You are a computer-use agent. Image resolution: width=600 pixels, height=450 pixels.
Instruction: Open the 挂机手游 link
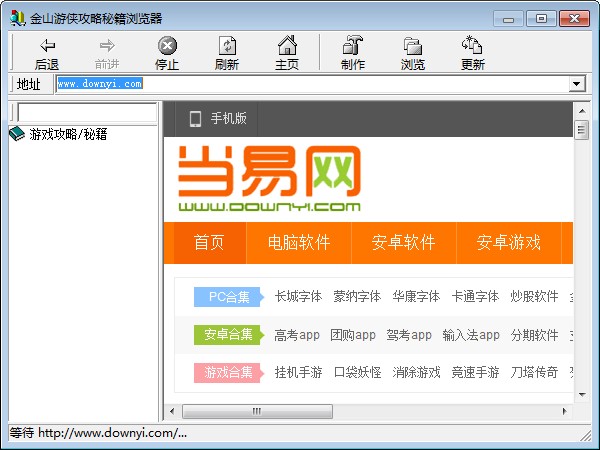[298, 372]
